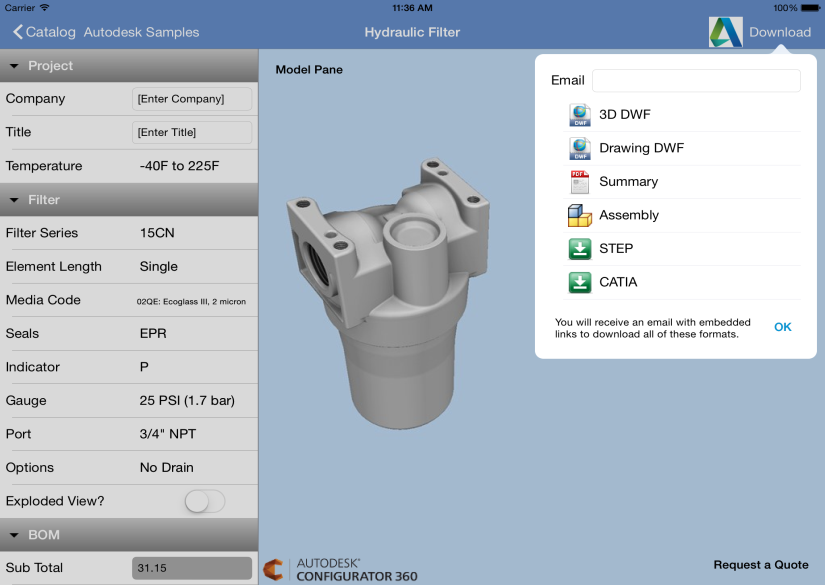Screen dimensions: 825x585
Task: Tap the Temperature value -40F to 225F
Action: 179,166
